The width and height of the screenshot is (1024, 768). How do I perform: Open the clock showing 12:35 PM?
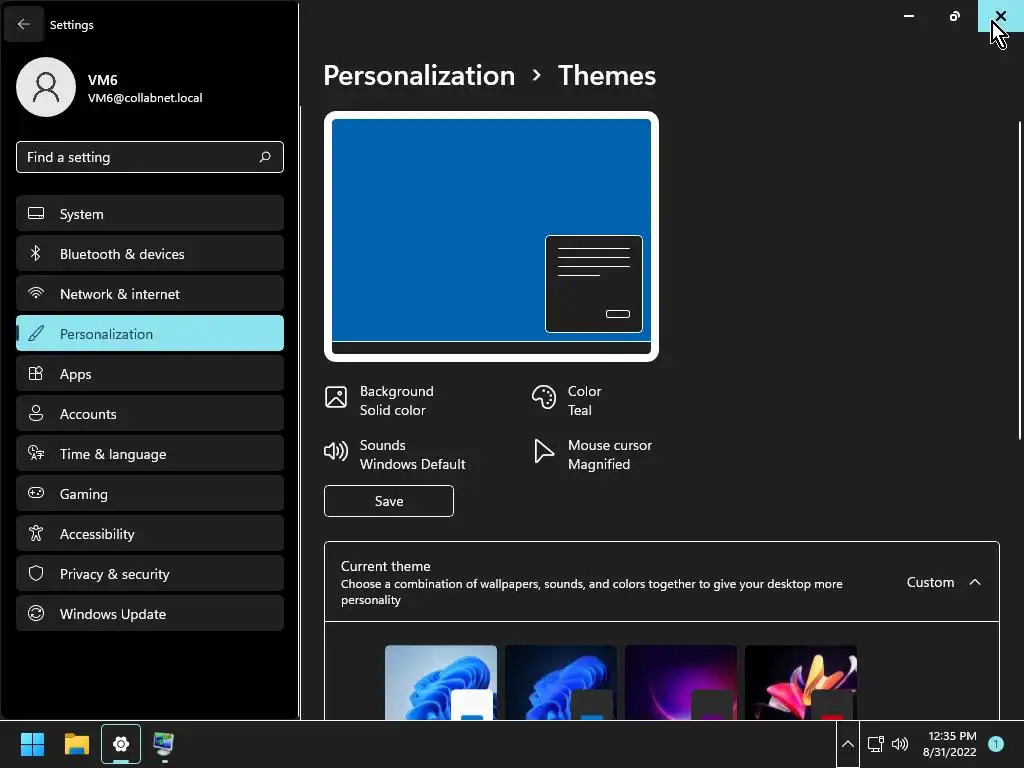tap(949, 744)
